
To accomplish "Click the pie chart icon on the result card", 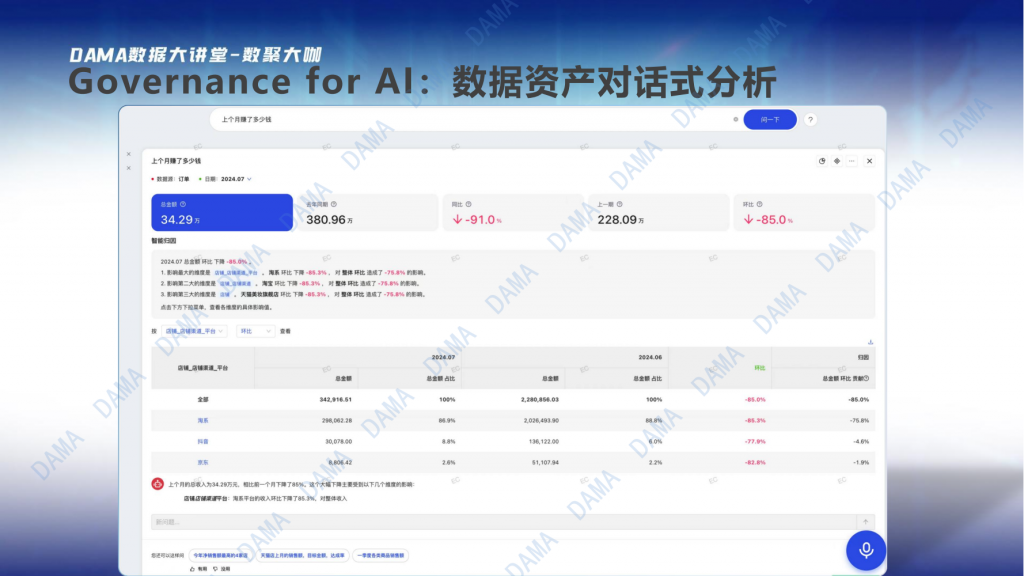I will coord(822,161).
